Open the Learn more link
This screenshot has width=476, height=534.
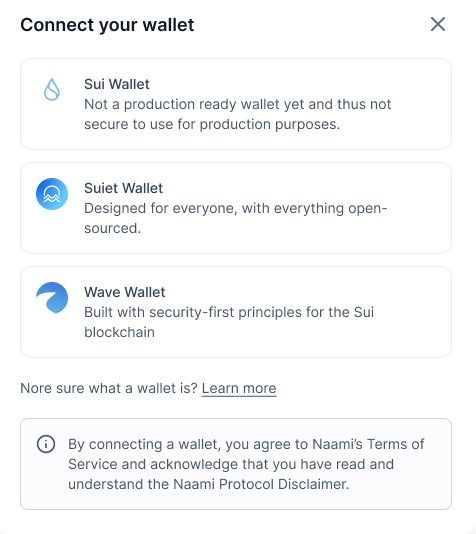click(239, 388)
